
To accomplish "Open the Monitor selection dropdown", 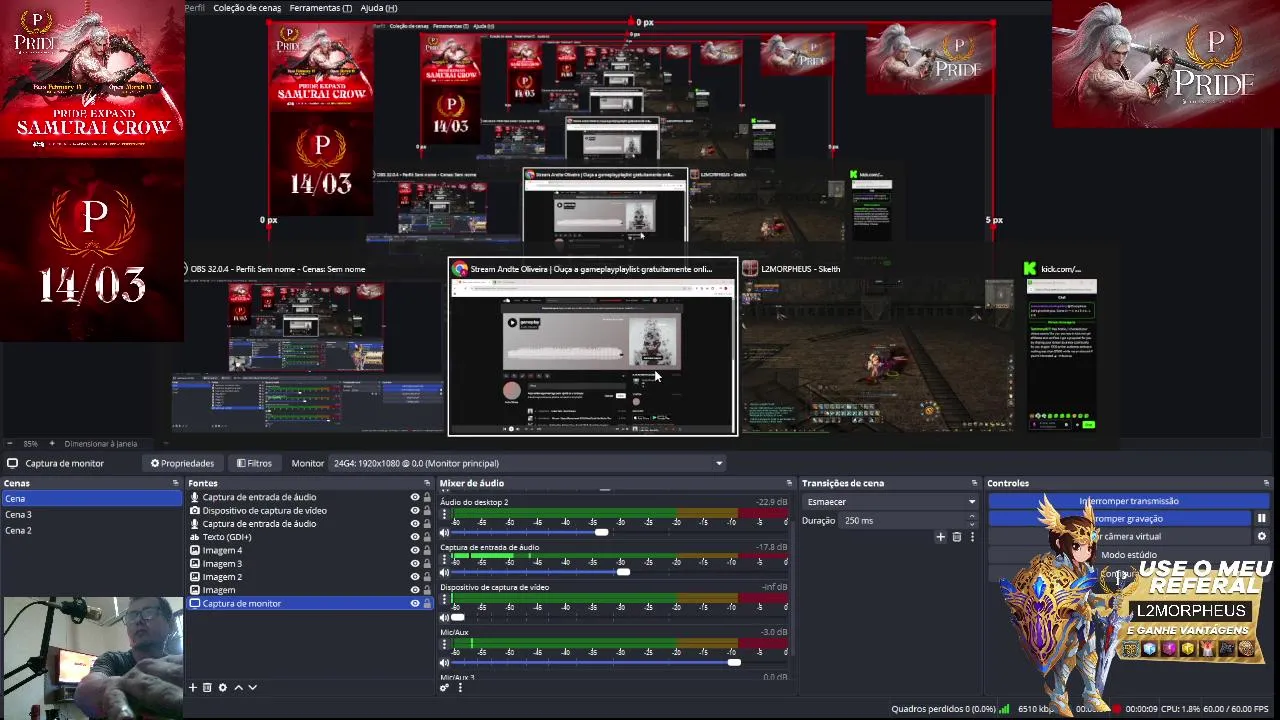I will coord(528,463).
